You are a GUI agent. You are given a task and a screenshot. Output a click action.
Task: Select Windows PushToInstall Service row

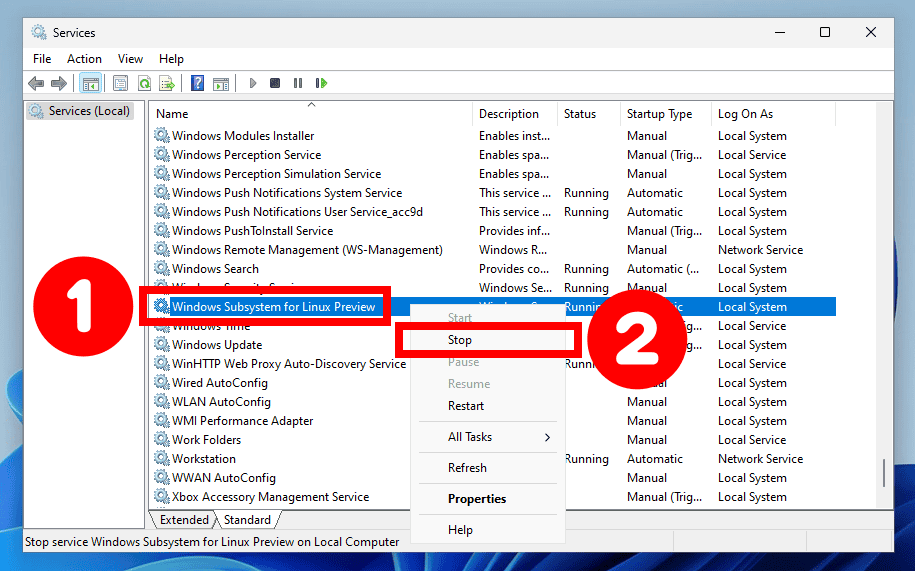click(x=493, y=230)
